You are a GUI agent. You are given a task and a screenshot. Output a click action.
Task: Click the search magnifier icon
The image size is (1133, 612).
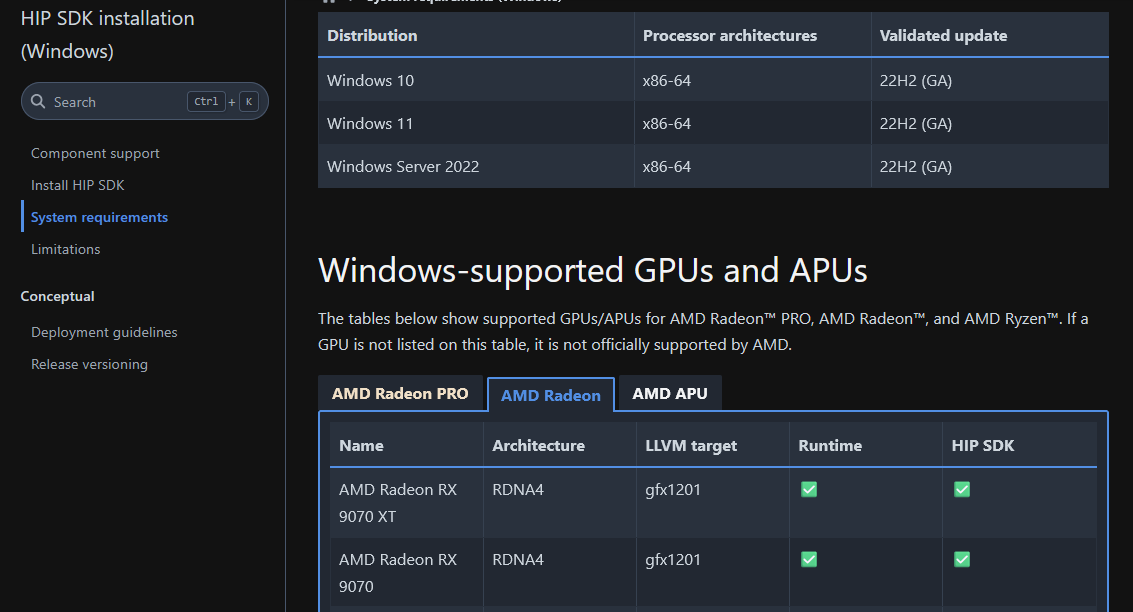pyautogui.click(x=38, y=102)
